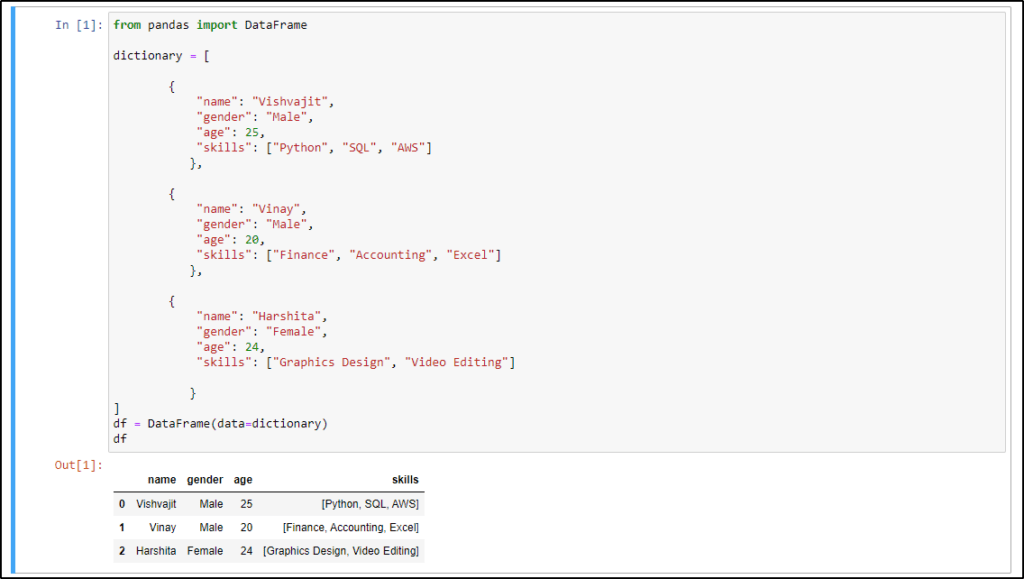Viewport: 1024px width, 579px height.
Task: Click the age value 24 in the output row
Action: (246, 551)
